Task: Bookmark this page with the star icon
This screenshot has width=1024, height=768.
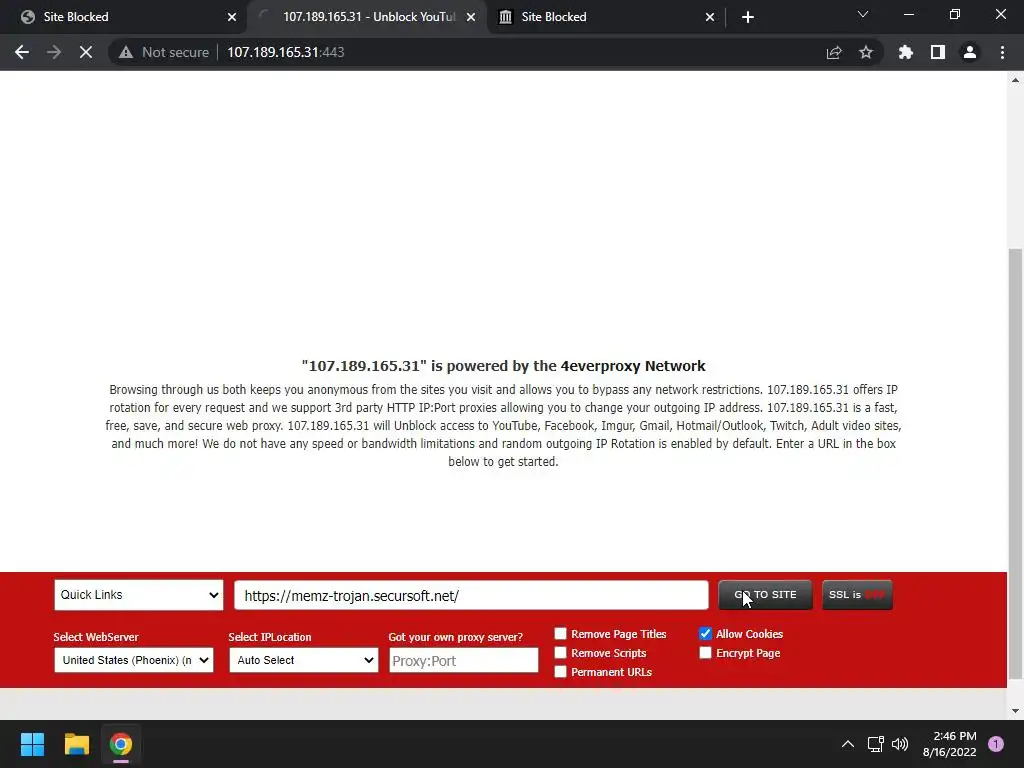Action: coord(866,52)
